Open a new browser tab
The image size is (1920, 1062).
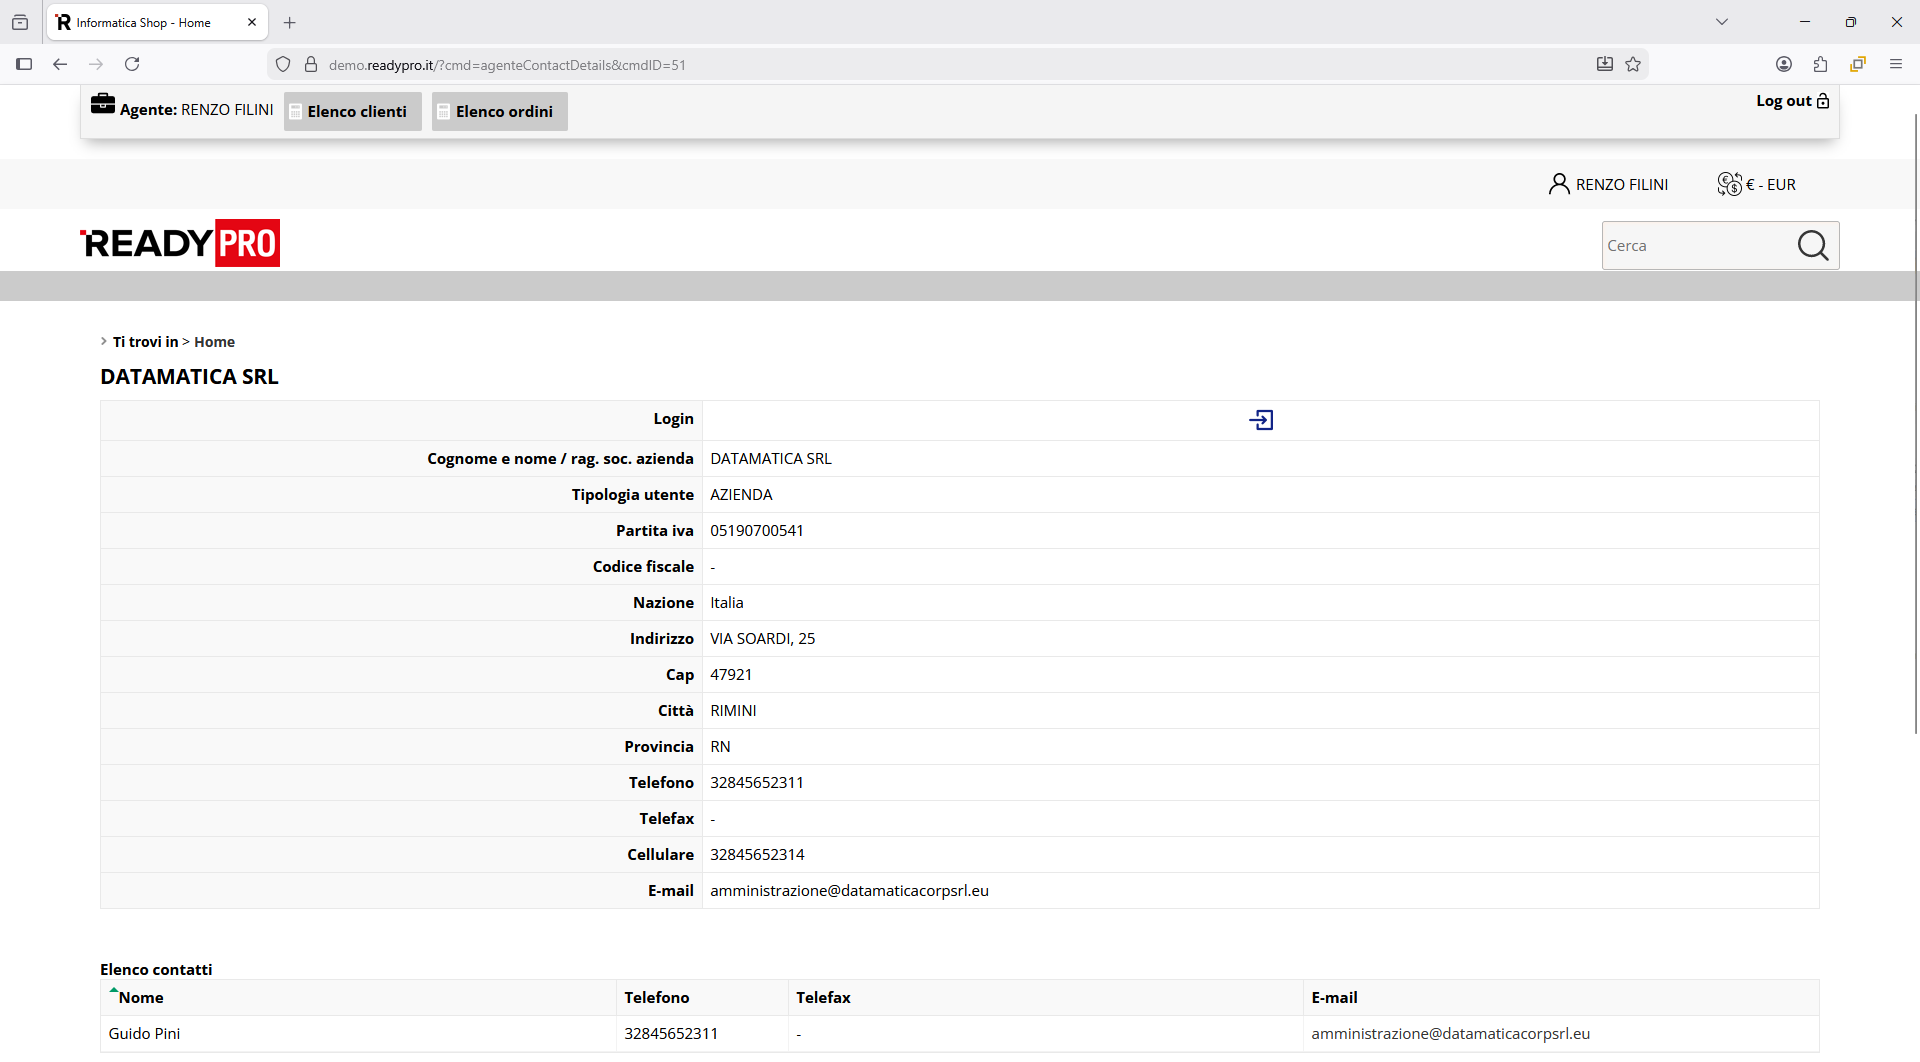point(290,22)
